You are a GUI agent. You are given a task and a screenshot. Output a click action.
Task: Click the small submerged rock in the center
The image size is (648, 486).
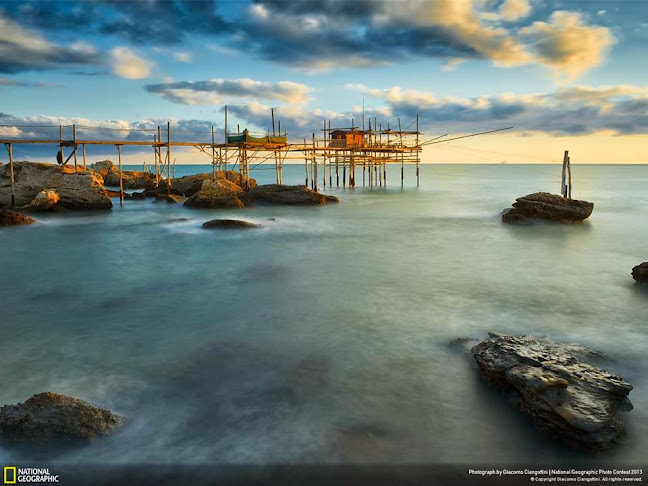pos(230,224)
